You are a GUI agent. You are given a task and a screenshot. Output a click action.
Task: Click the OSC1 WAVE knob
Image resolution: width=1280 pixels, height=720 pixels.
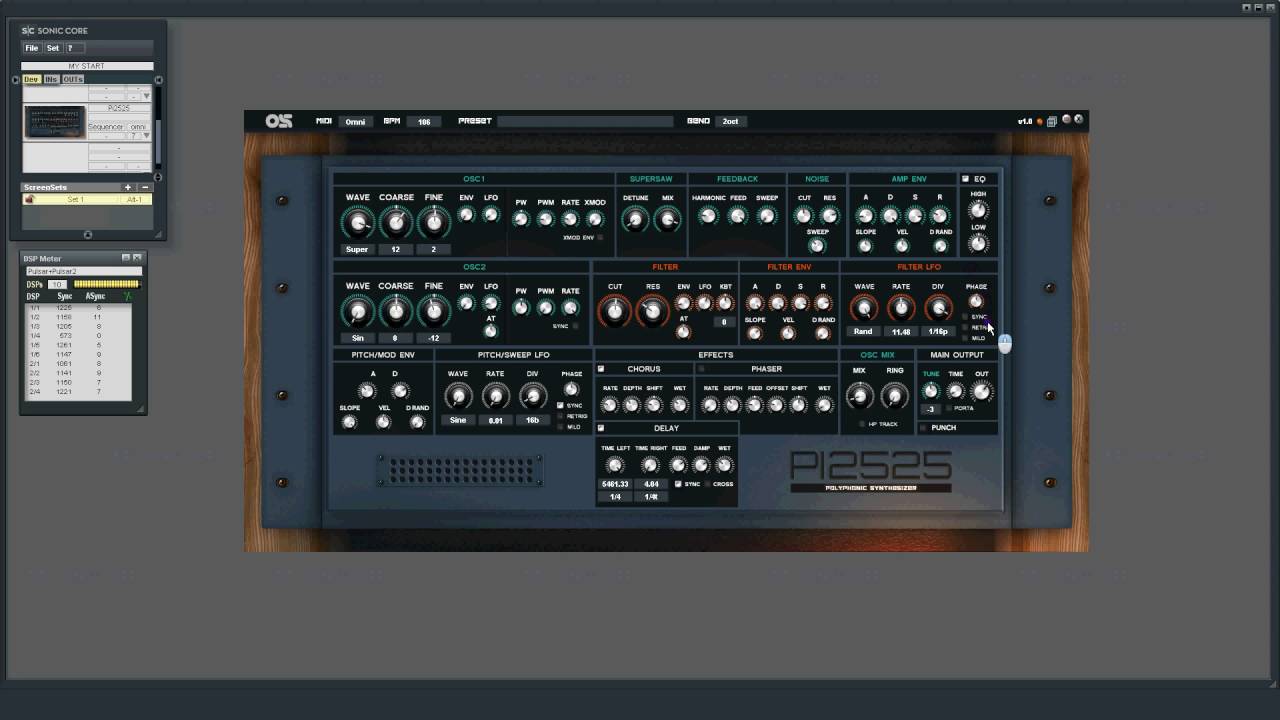[358, 222]
